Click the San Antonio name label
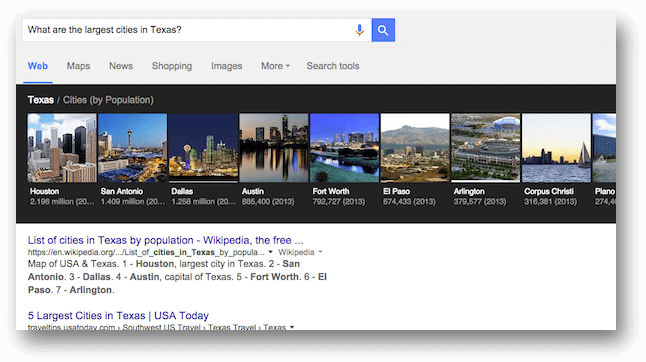 coord(122,192)
